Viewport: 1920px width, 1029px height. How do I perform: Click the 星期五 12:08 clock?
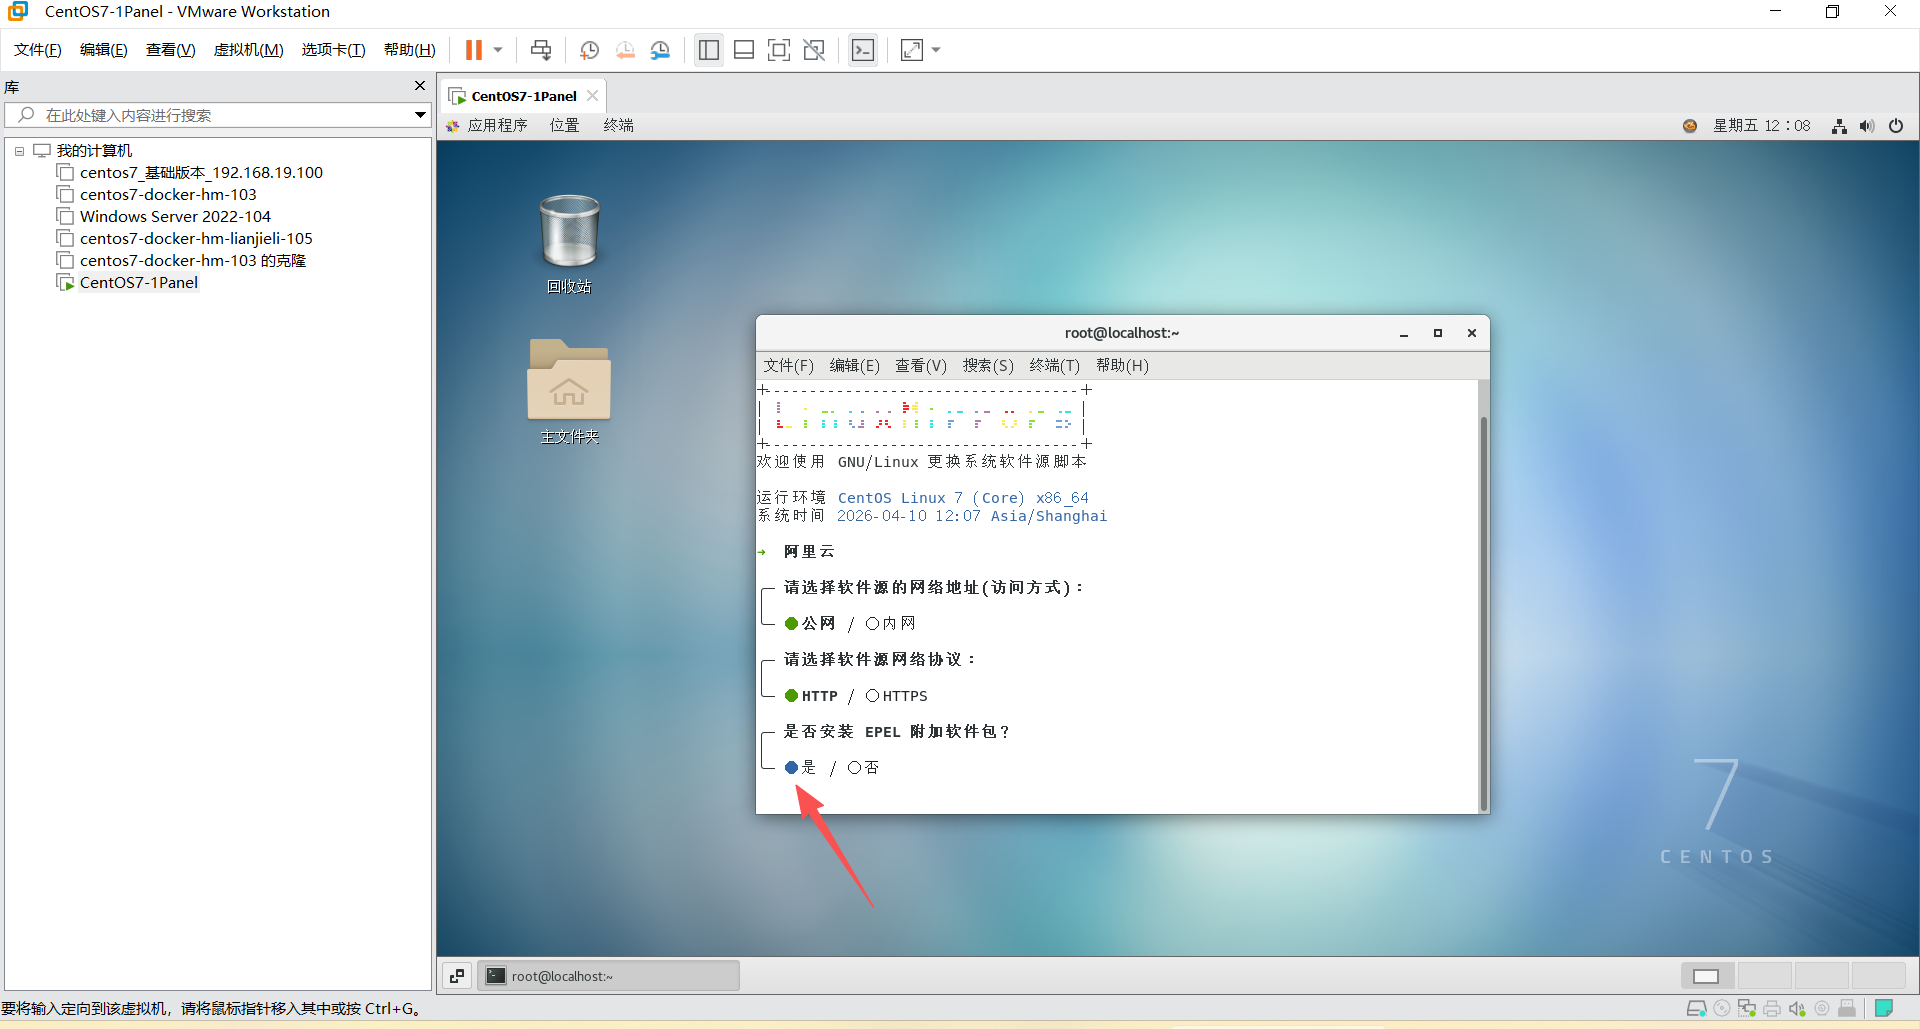pyautogui.click(x=1762, y=125)
